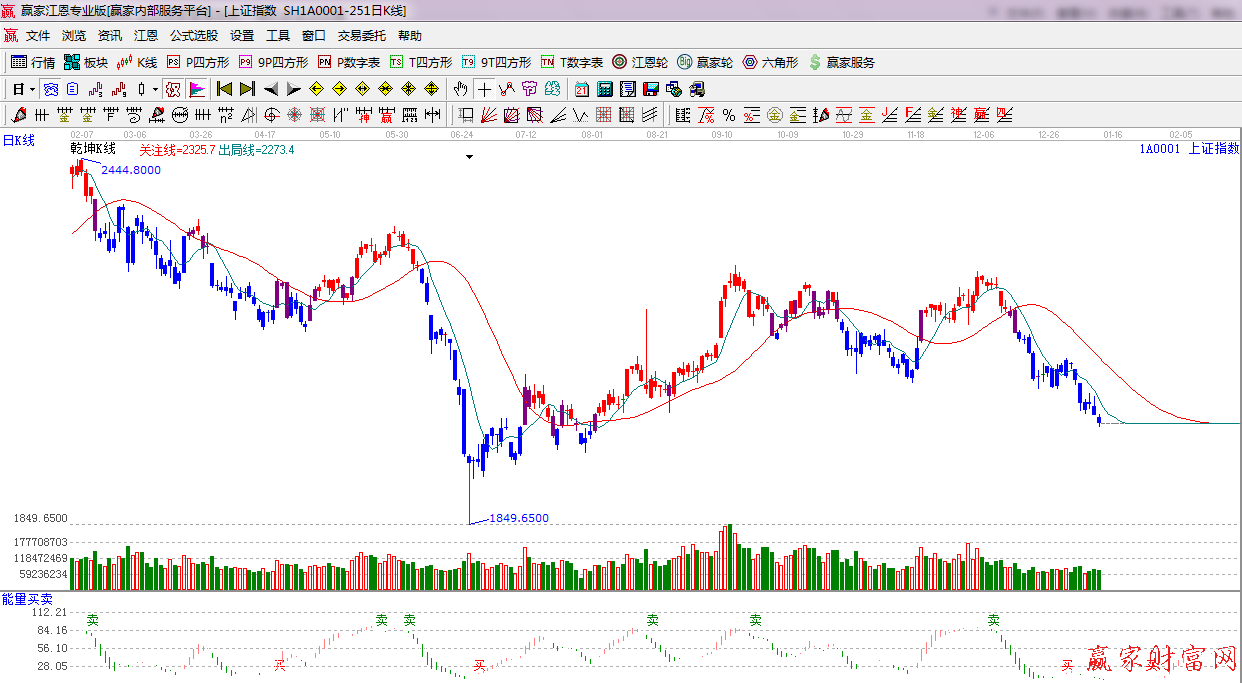The width and height of the screenshot is (1242, 683).
Task: Open the 交易委托 menu
Action: click(361, 36)
